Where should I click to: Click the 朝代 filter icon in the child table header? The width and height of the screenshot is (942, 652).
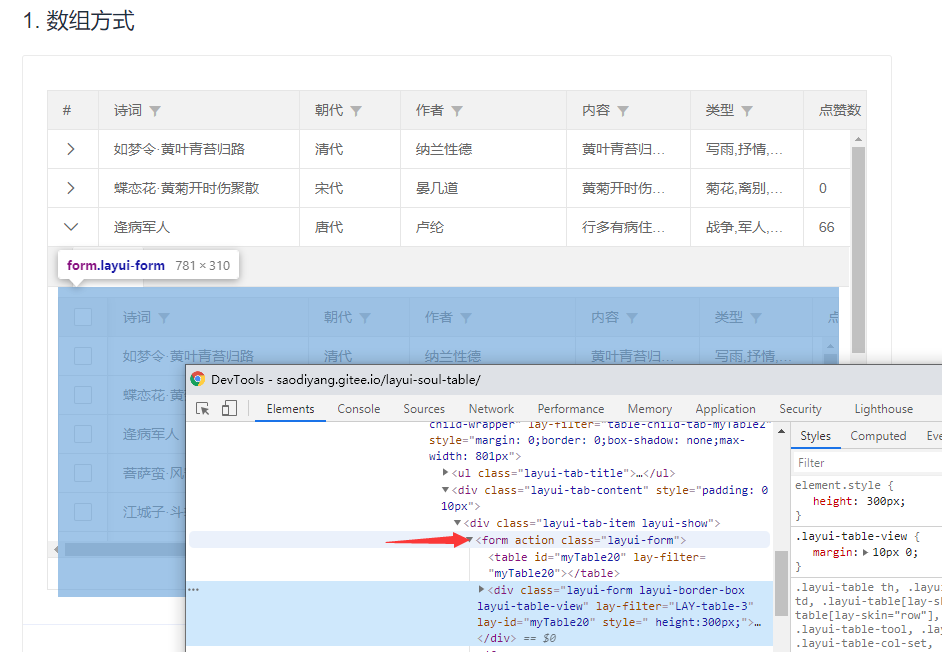(365, 318)
